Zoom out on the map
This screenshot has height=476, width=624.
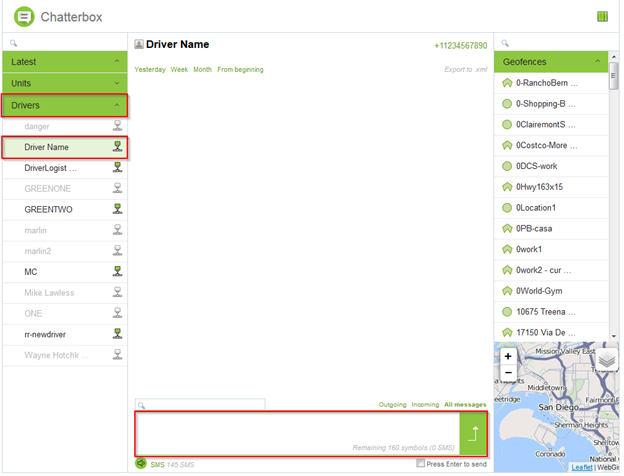coord(508,373)
